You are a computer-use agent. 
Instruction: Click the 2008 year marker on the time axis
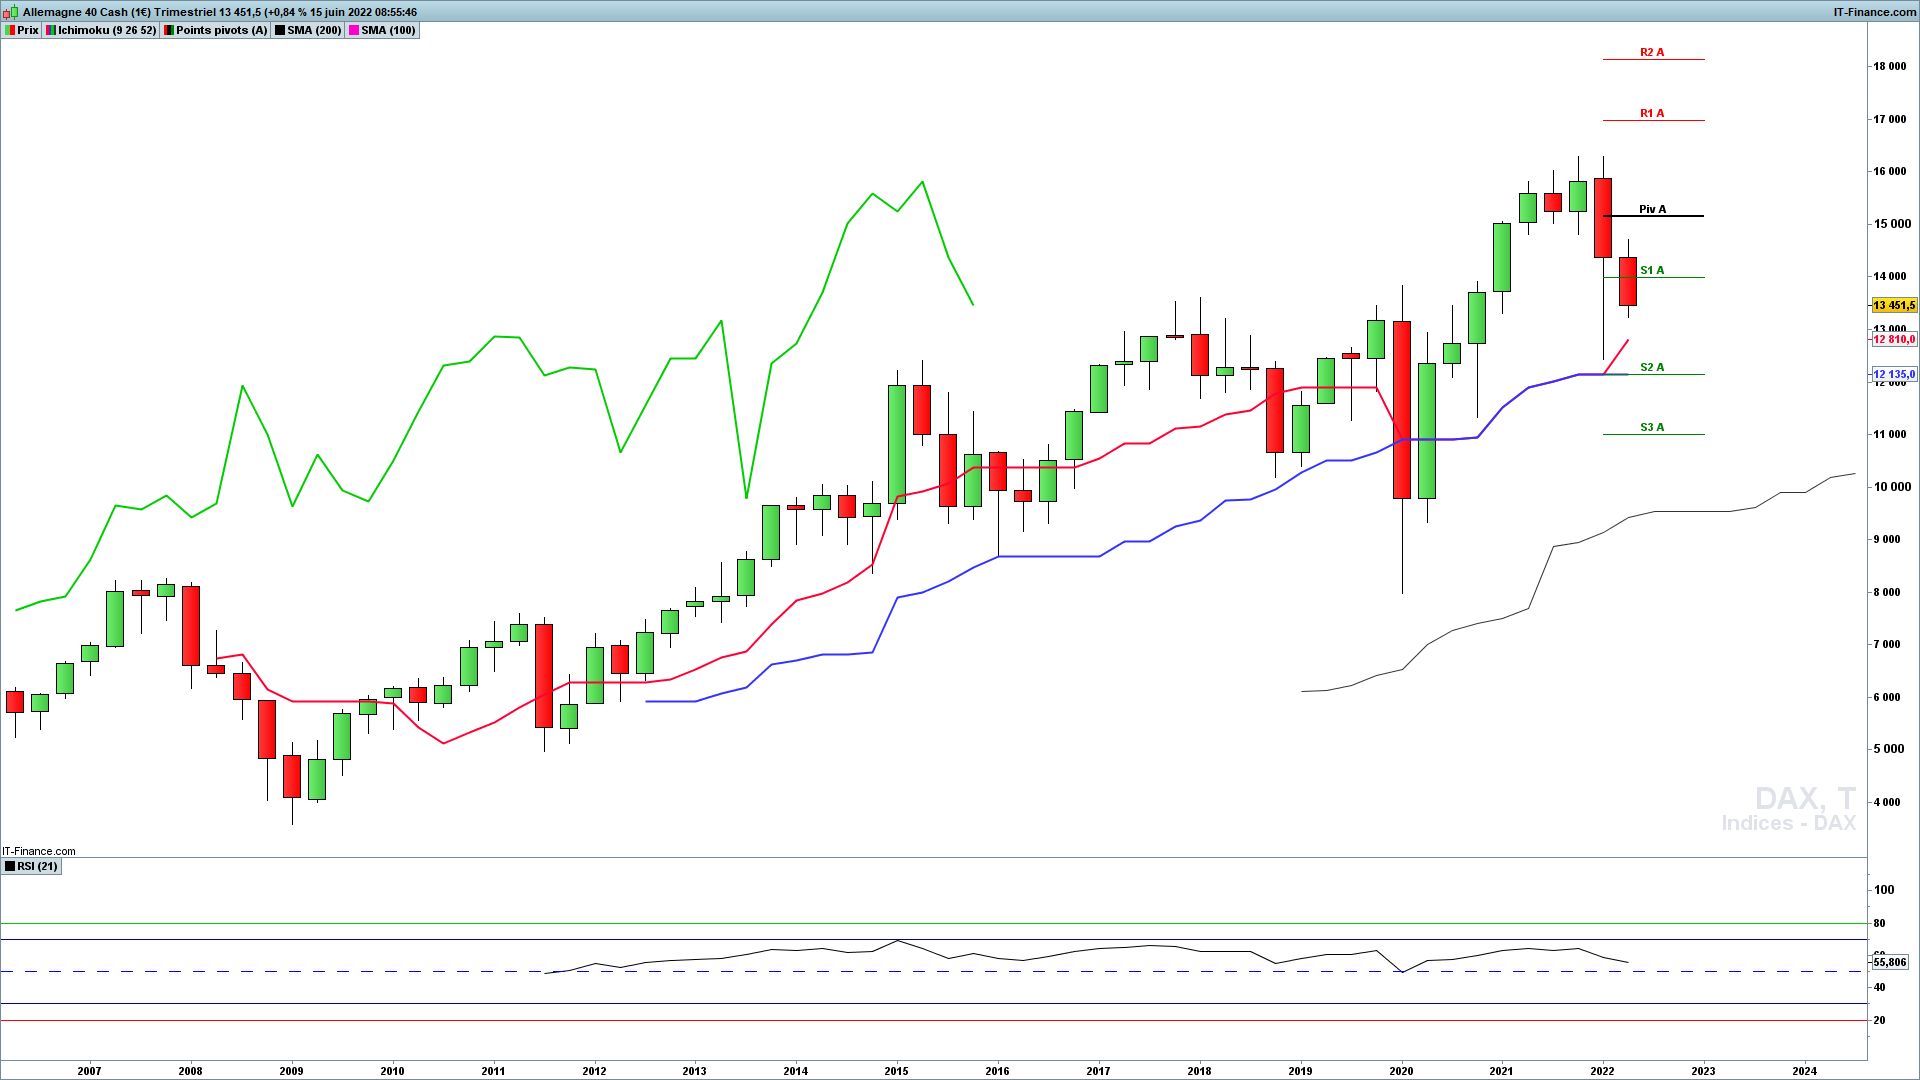click(x=190, y=1071)
